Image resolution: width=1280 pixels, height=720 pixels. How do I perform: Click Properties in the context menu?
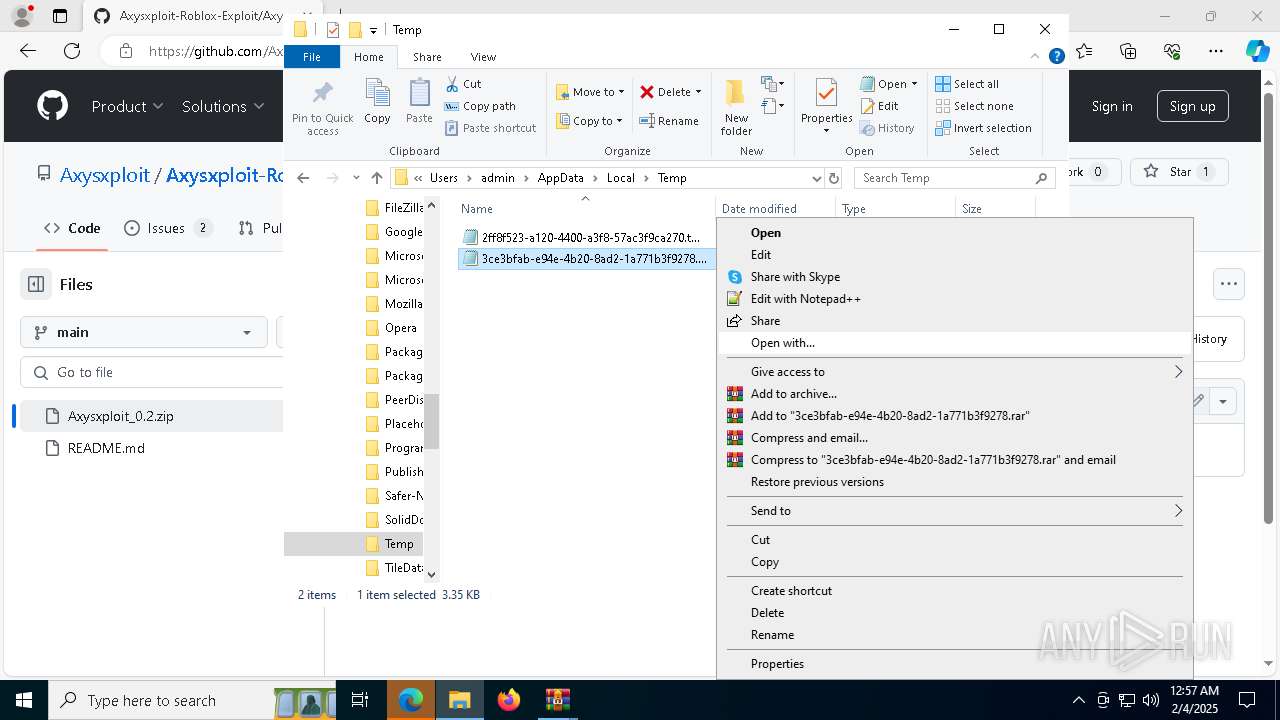(x=955, y=664)
